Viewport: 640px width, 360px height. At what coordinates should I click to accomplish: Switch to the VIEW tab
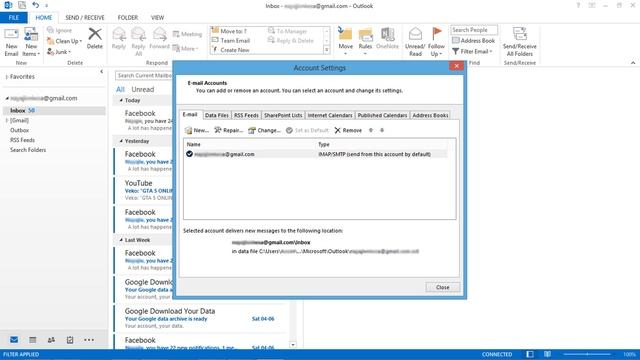click(x=157, y=18)
